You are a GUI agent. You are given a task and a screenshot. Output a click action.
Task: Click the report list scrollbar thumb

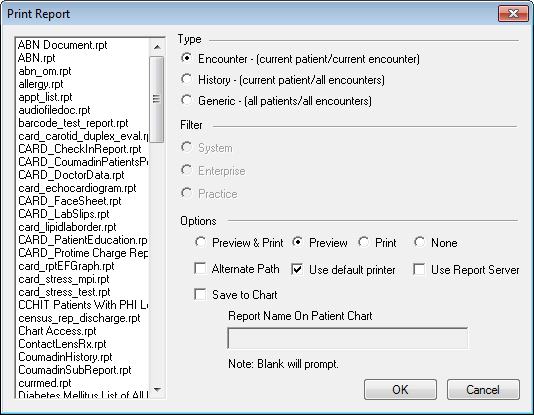point(157,99)
